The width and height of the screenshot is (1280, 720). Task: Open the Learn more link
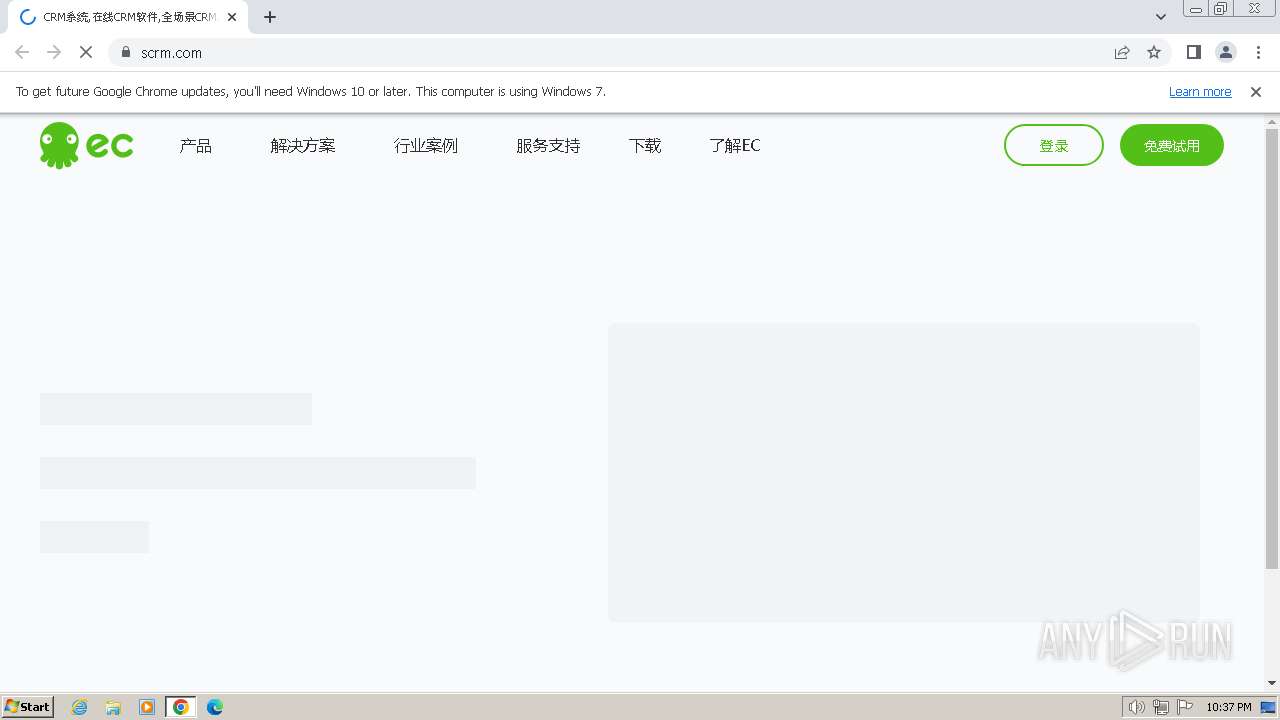pos(1200,91)
